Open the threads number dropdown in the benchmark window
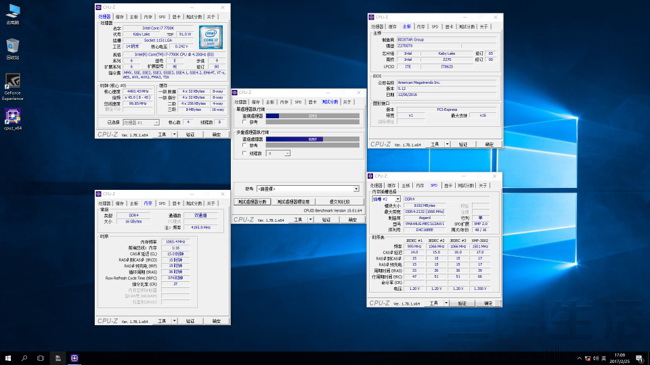The height and width of the screenshot is (365, 650). (278, 153)
